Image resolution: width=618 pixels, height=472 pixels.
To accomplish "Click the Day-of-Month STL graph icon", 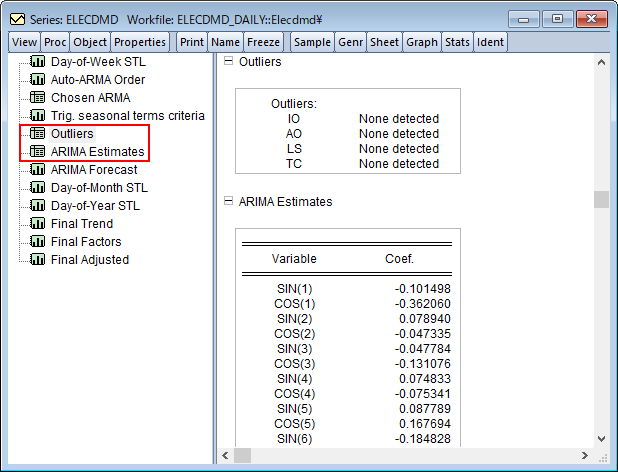I will pos(37,188).
